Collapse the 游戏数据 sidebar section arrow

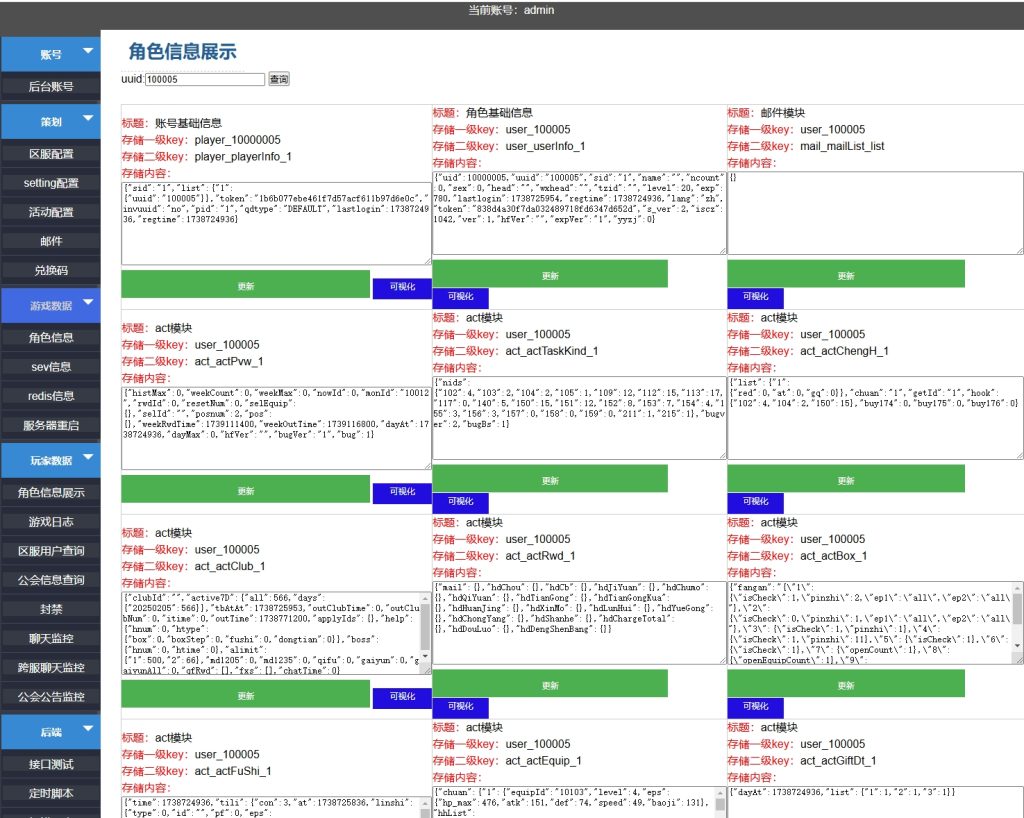(88, 302)
